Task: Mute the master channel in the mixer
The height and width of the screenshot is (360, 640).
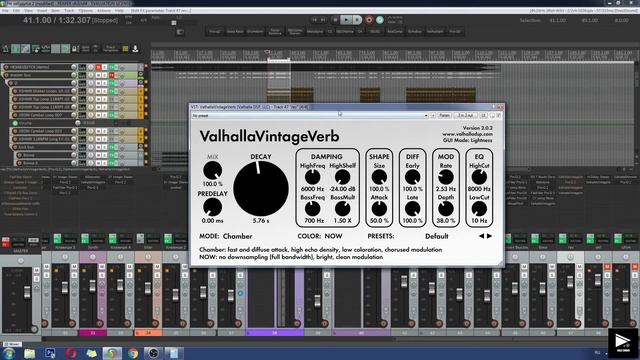Action: 36,271
